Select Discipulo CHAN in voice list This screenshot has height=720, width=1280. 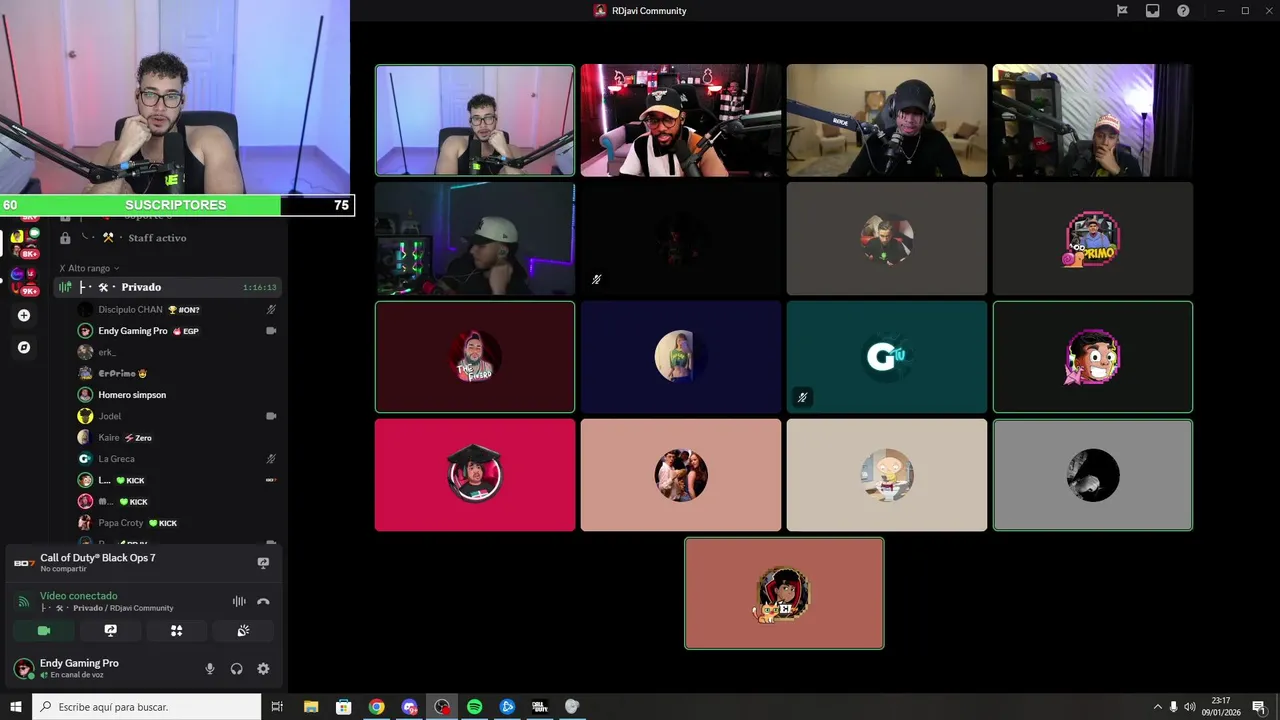point(176,310)
